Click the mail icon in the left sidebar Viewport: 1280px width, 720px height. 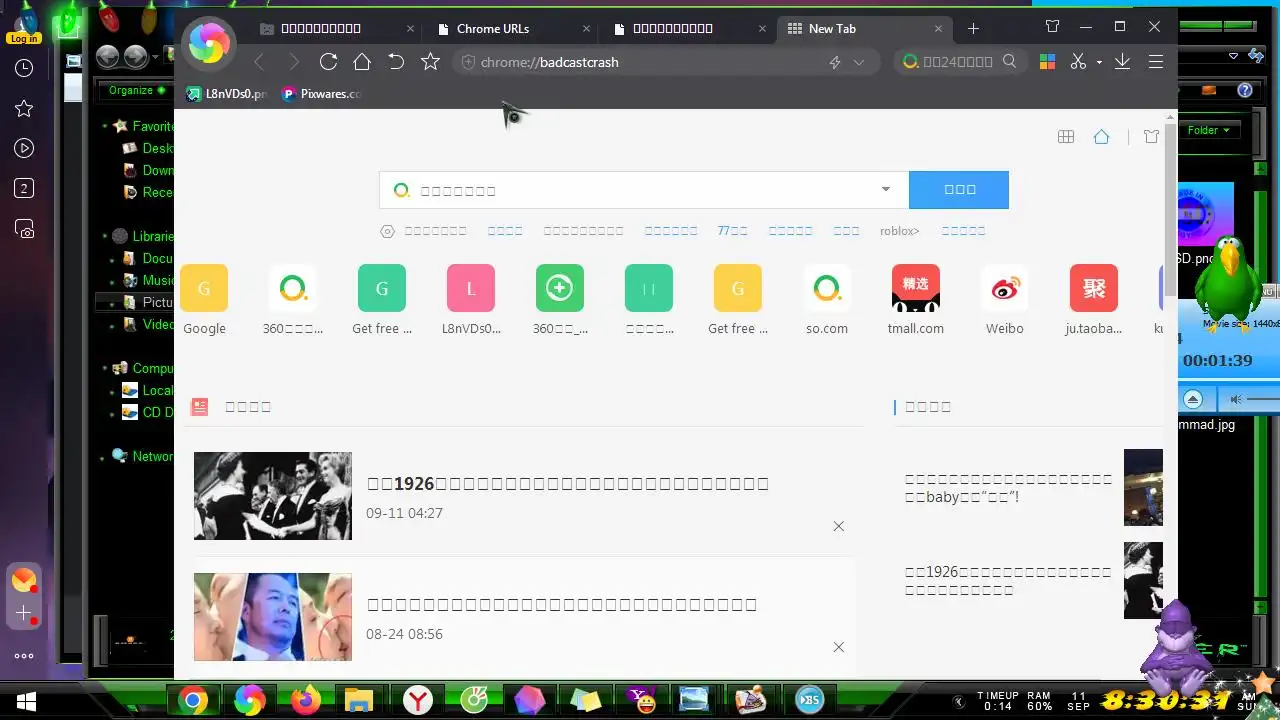[24, 580]
